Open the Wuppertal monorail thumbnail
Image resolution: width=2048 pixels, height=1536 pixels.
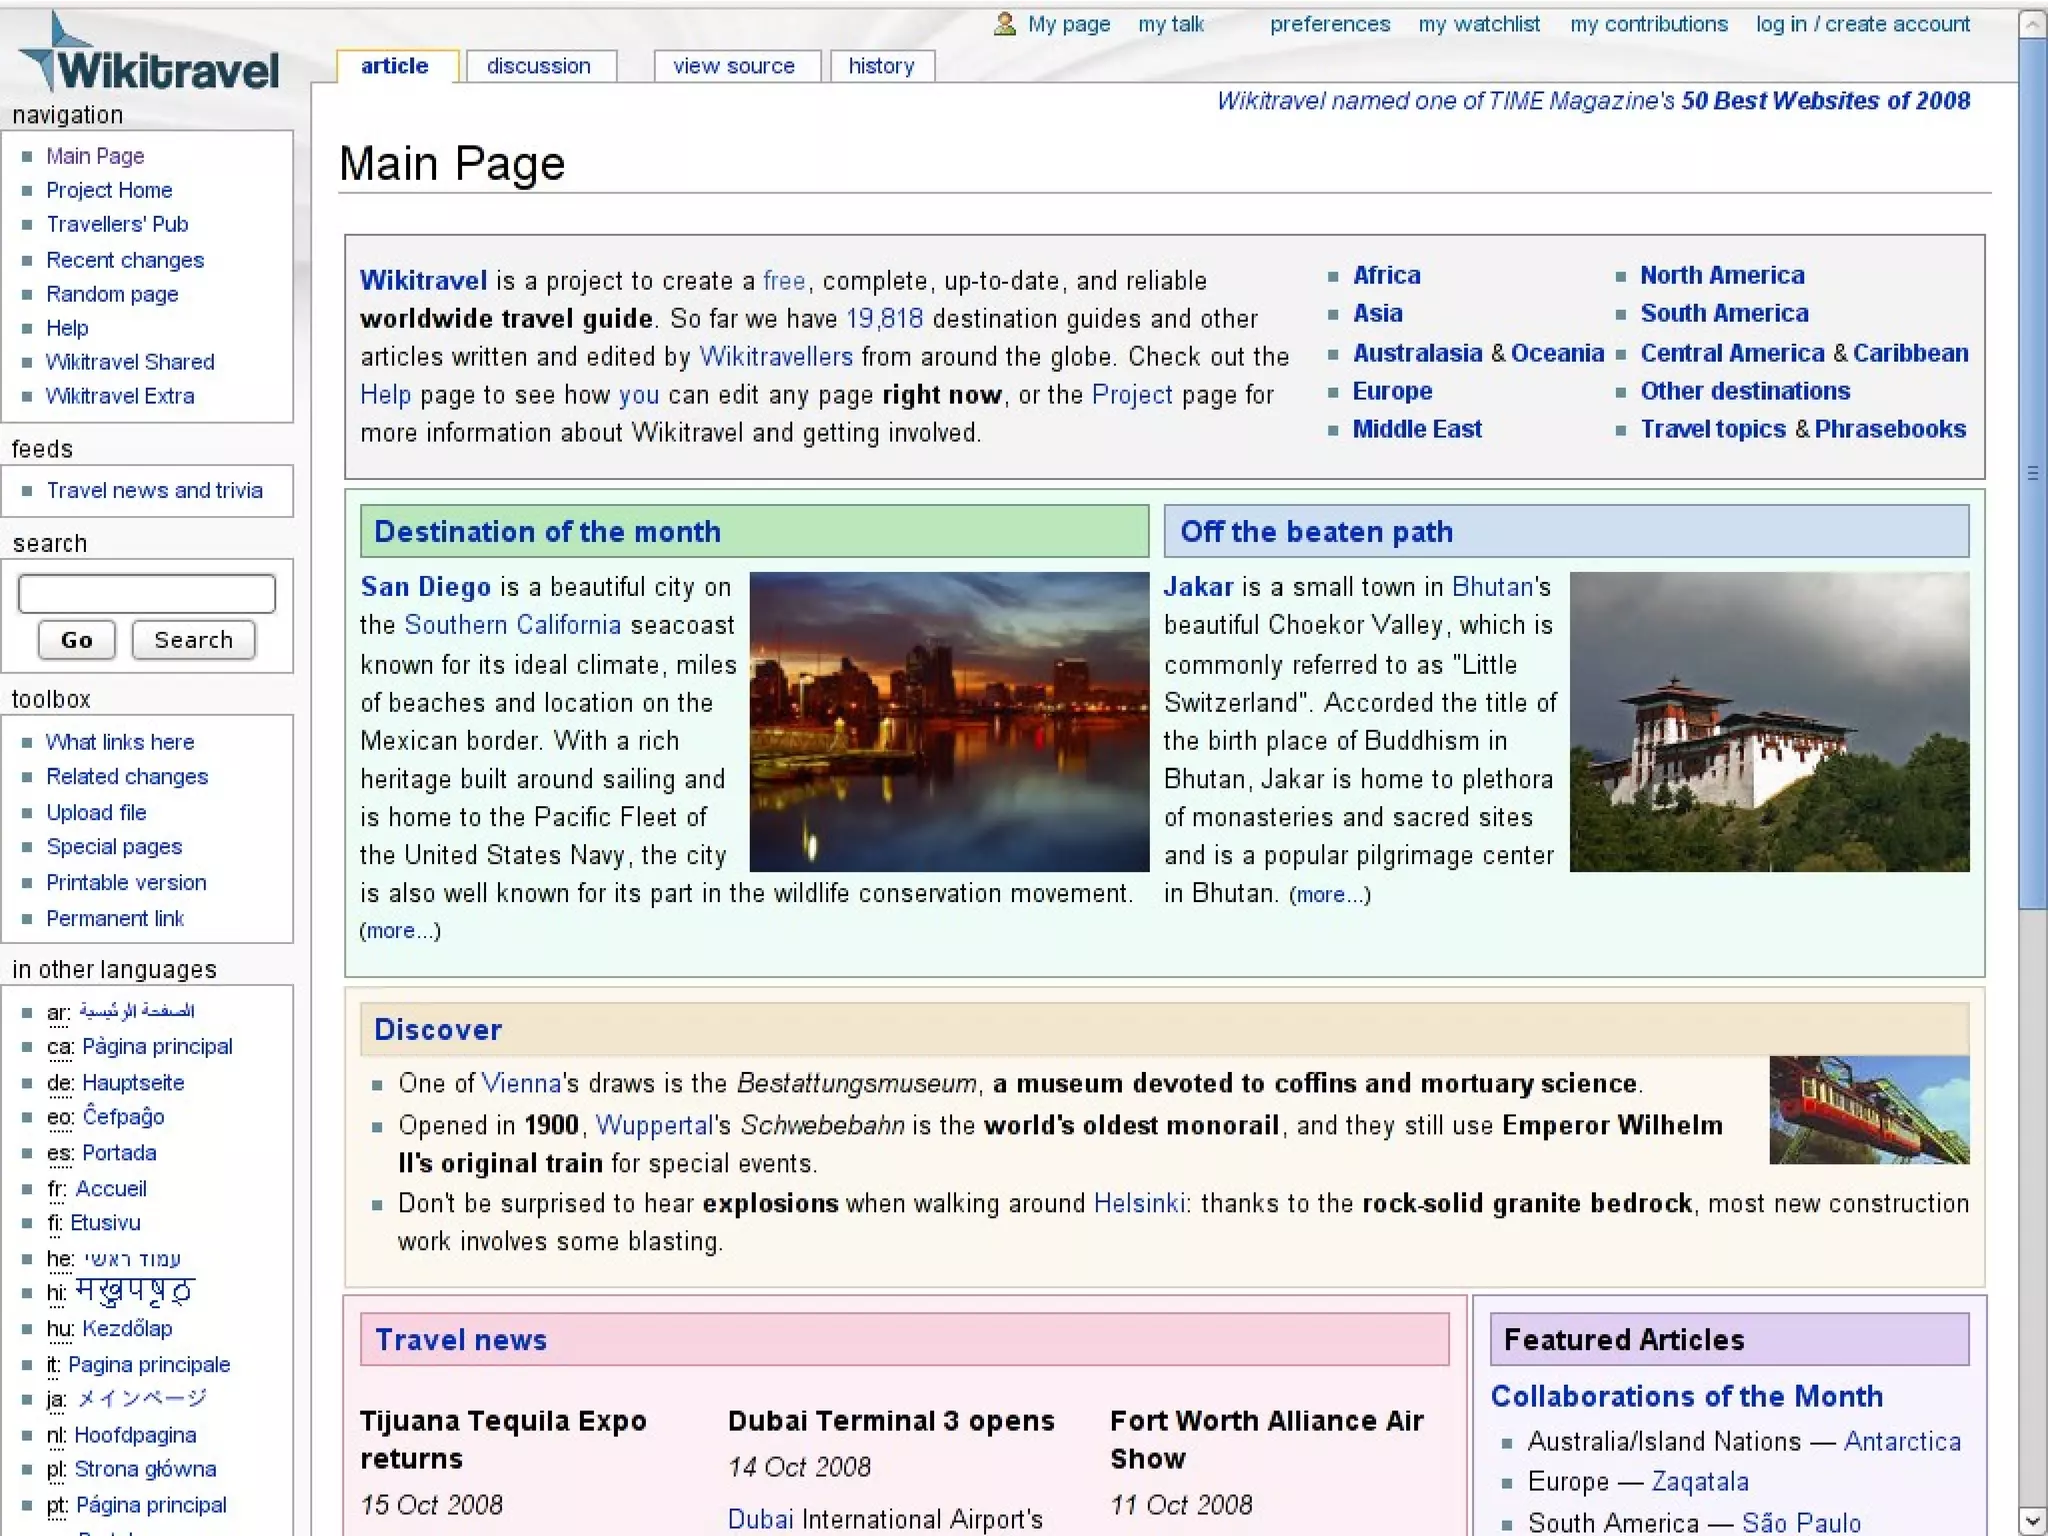[1868, 1109]
